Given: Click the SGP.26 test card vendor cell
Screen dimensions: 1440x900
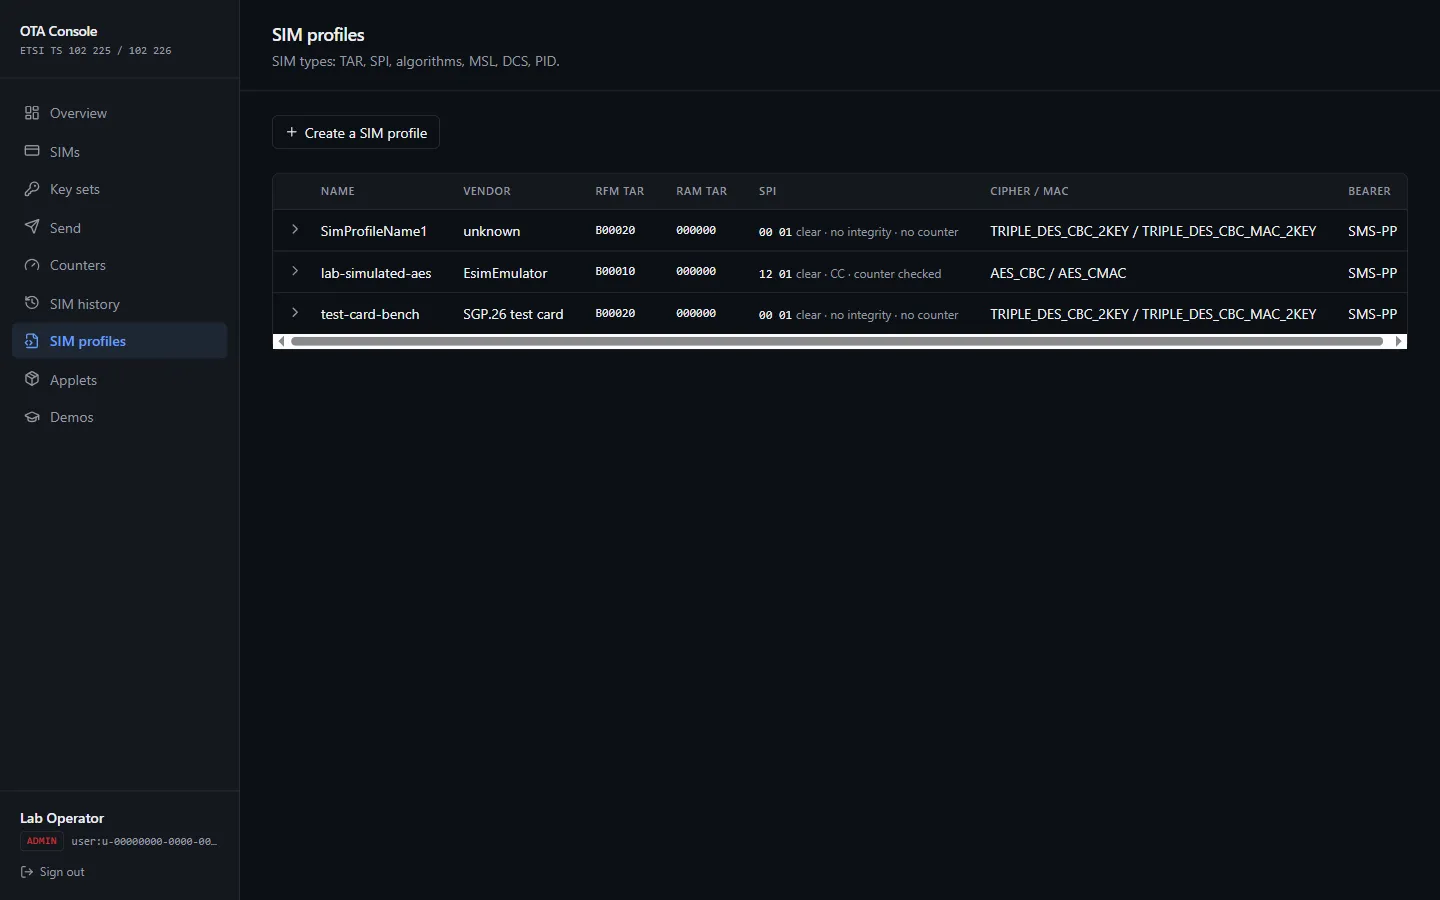Looking at the screenshot, I should tap(513, 314).
